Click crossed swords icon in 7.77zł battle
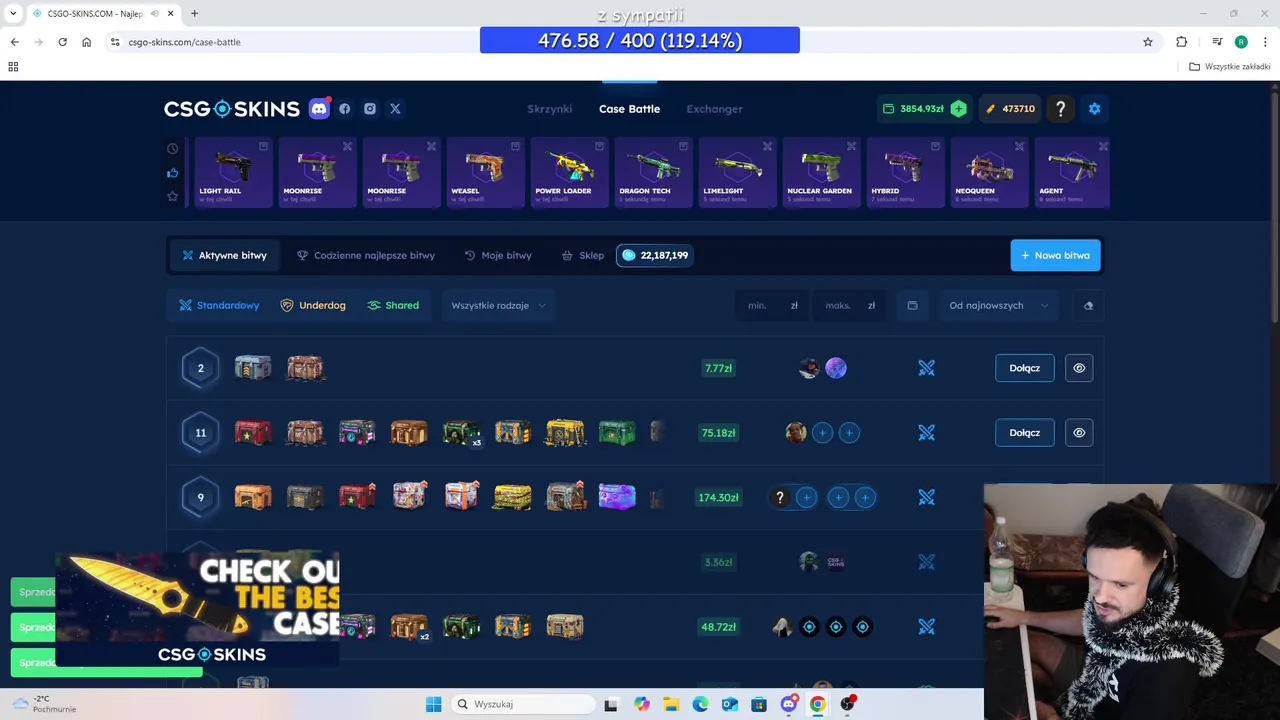This screenshot has height=720, width=1280. click(x=927, y=368)
